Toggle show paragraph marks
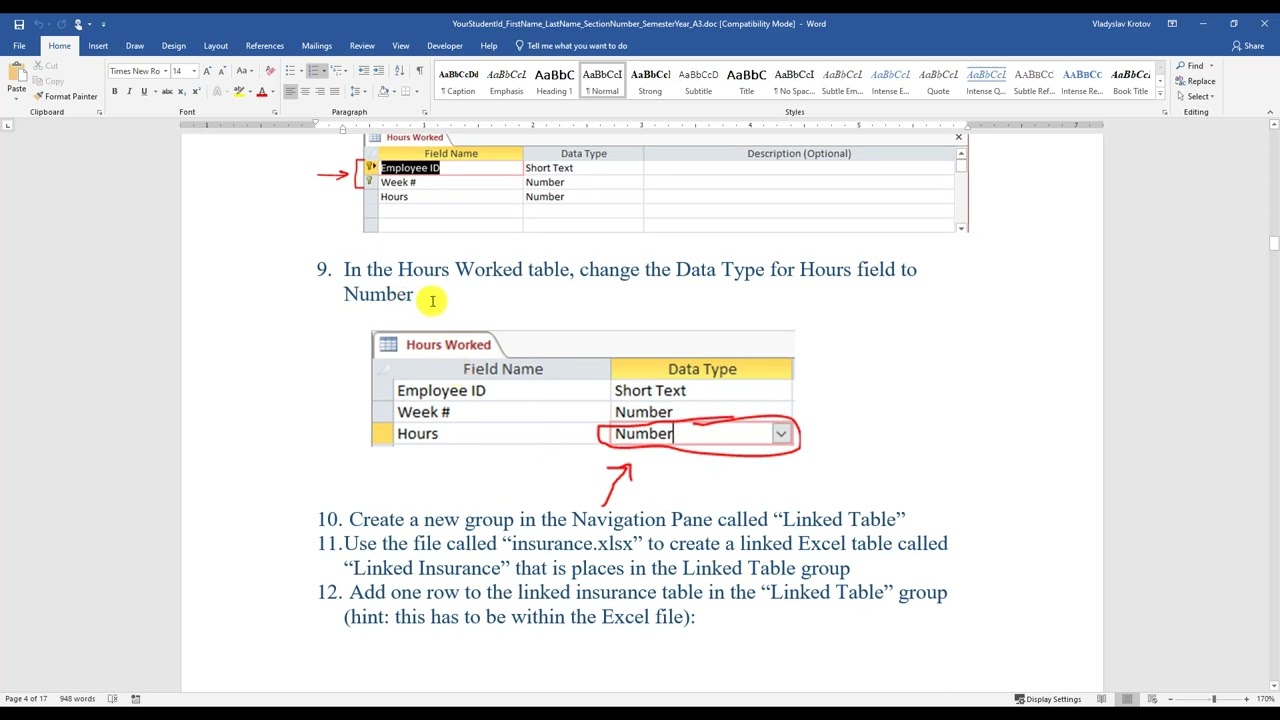The width and height of the screenshot is (1280, 720). [x=419, y=71]
